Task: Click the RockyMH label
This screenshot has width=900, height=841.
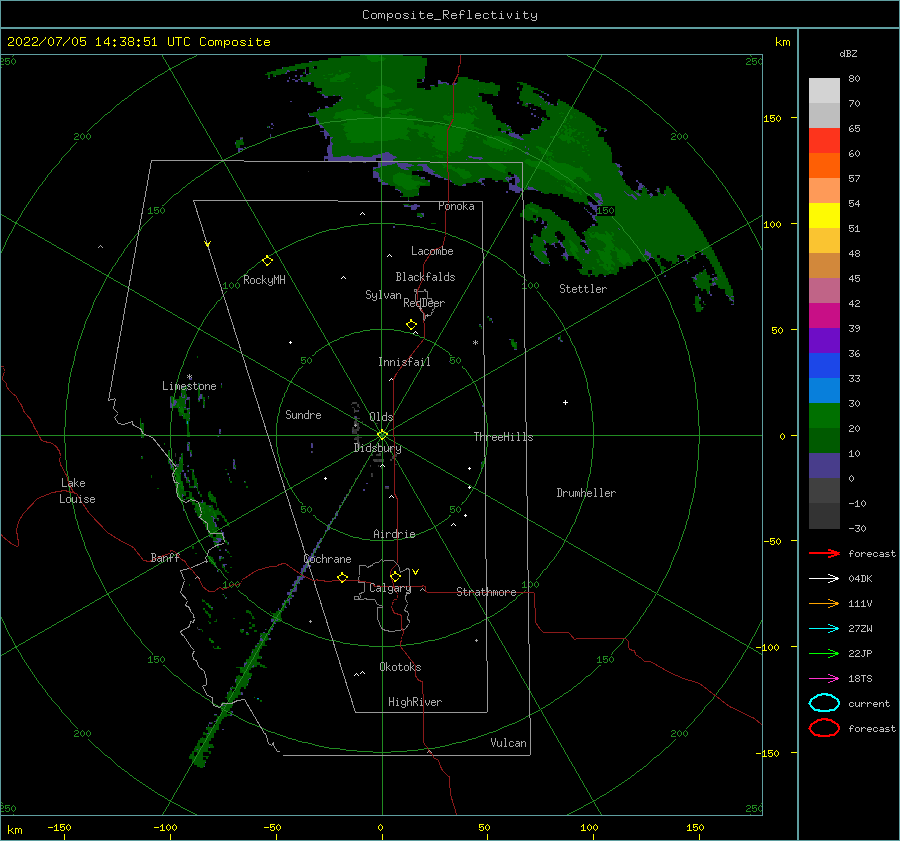Action: 264,280
